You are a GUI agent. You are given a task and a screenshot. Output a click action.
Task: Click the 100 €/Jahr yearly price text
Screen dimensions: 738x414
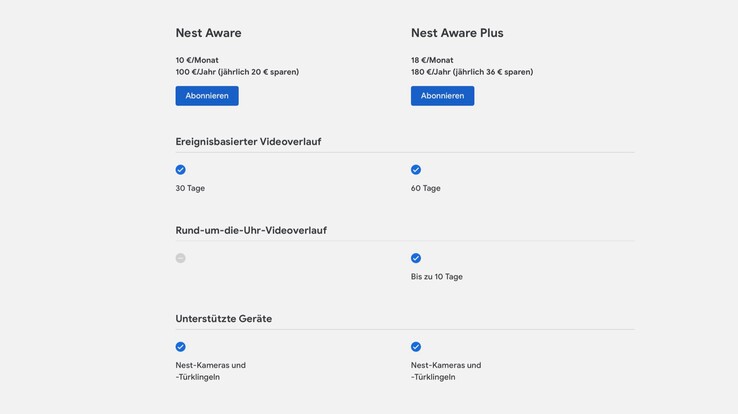[237, 72]
